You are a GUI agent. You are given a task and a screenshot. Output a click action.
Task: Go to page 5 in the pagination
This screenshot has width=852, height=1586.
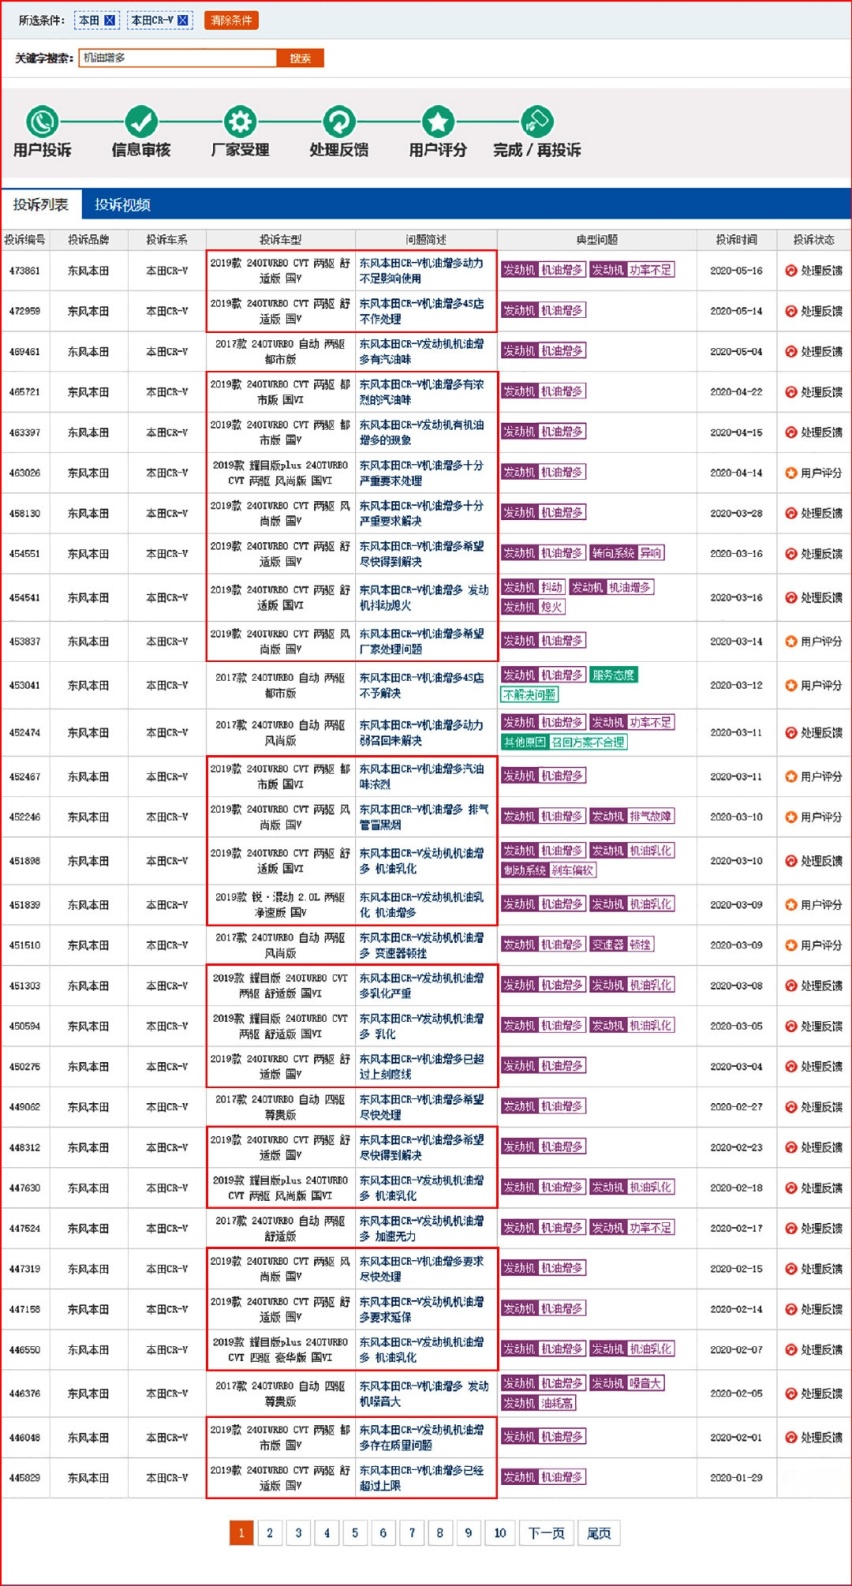[x=355, y=1533]
